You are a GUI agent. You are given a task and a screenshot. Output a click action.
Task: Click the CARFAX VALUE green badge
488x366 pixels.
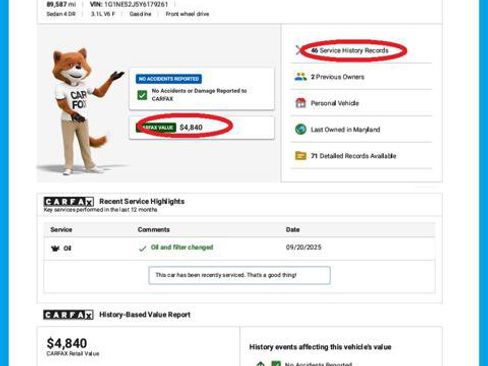156,127
